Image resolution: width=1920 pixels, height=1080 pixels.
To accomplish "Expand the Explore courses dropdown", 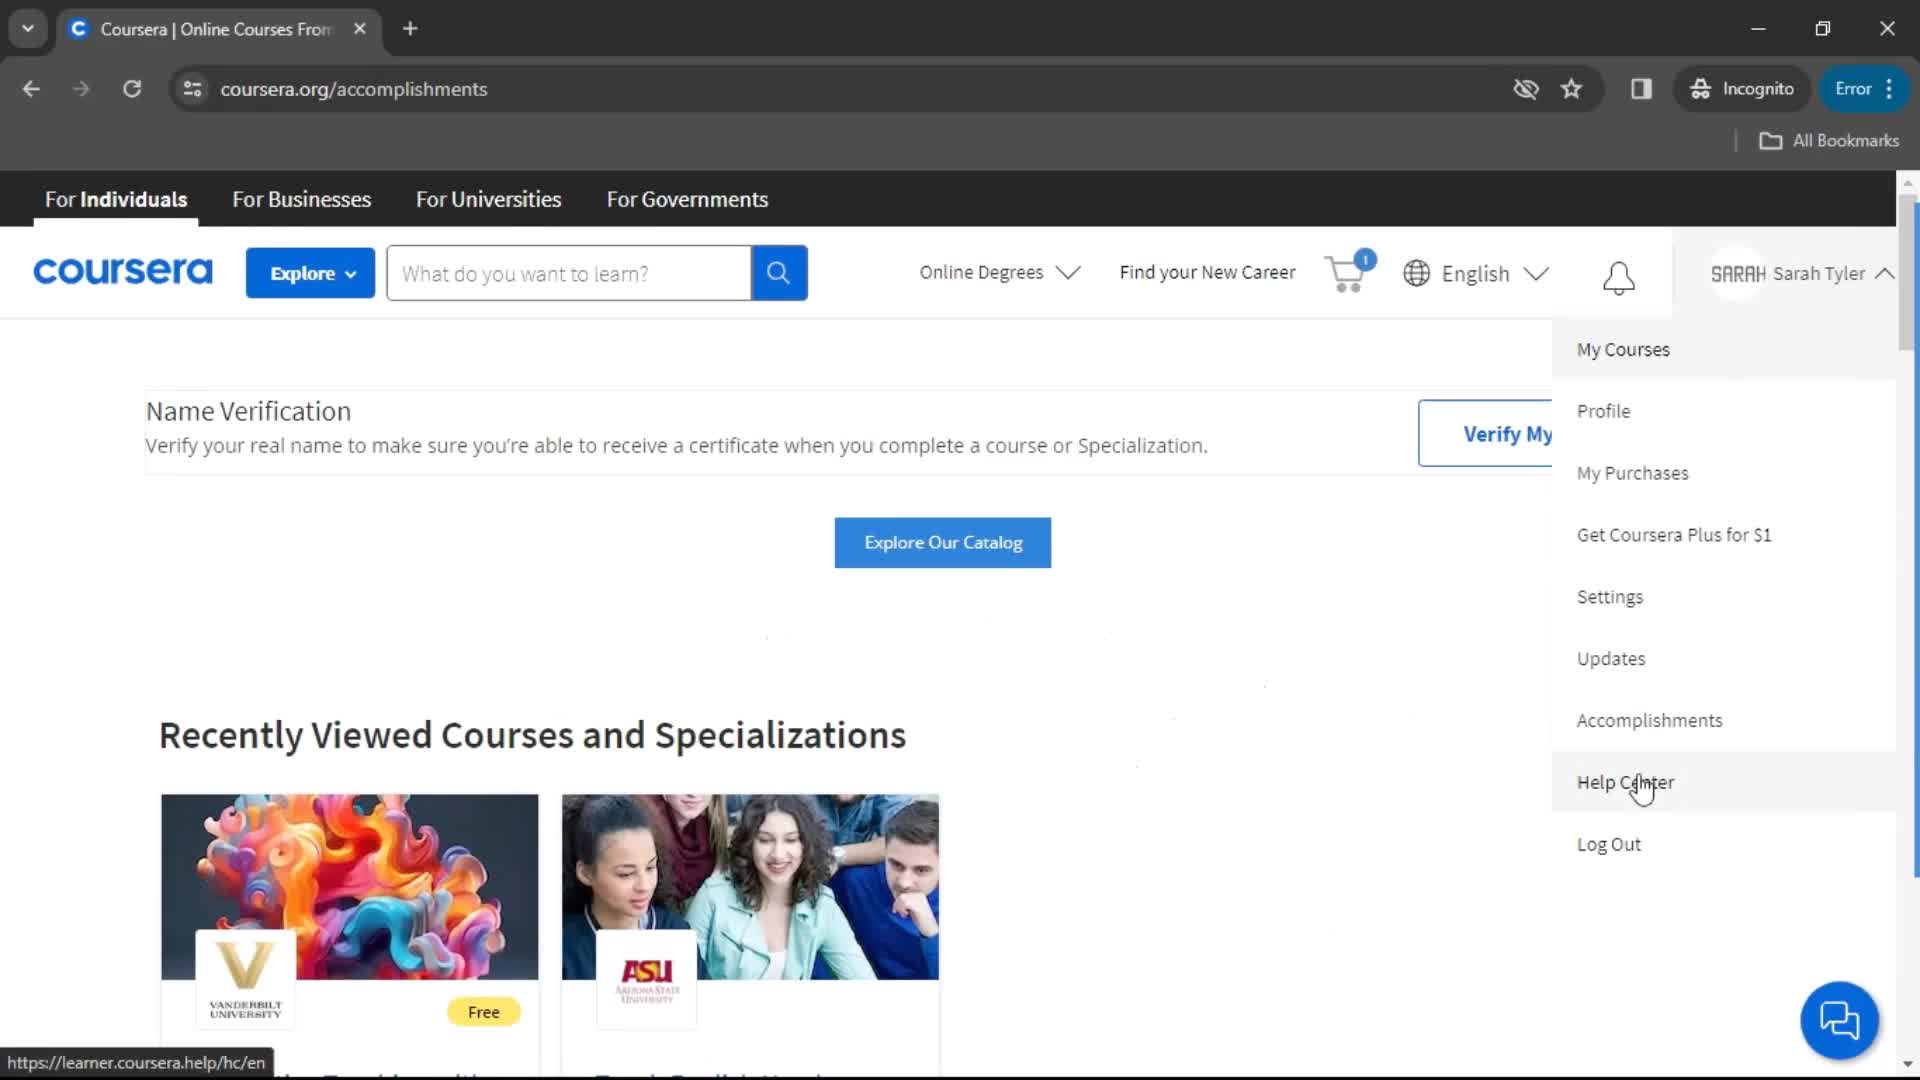I will (310, 273).
